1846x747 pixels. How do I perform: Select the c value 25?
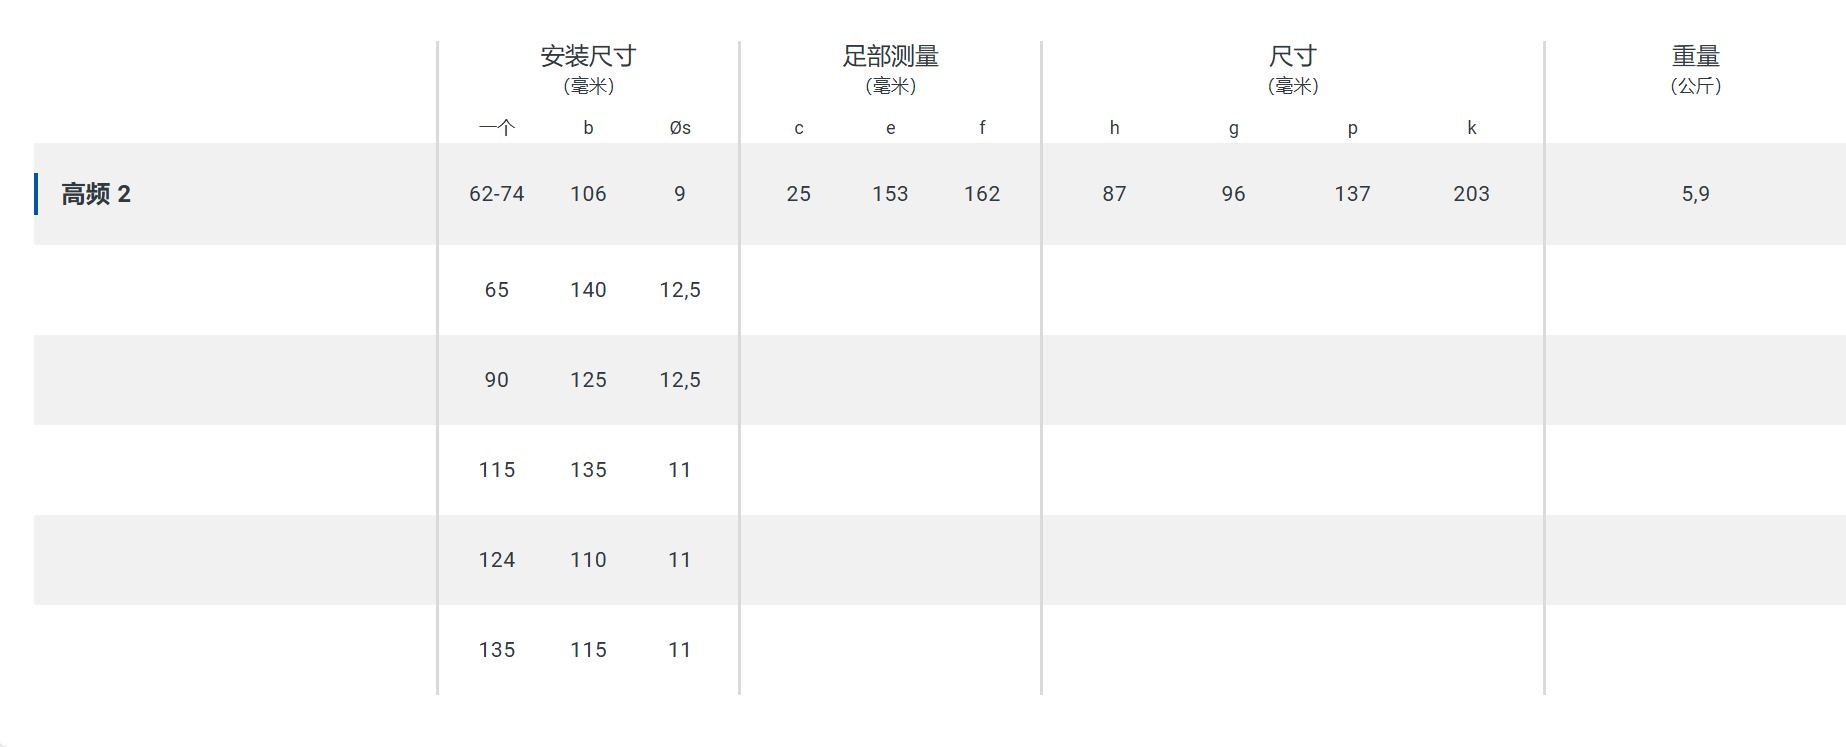point(798,194)
